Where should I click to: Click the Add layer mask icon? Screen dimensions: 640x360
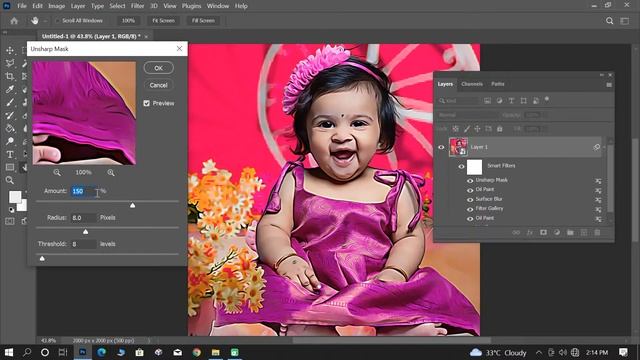(x=543, y=233)
